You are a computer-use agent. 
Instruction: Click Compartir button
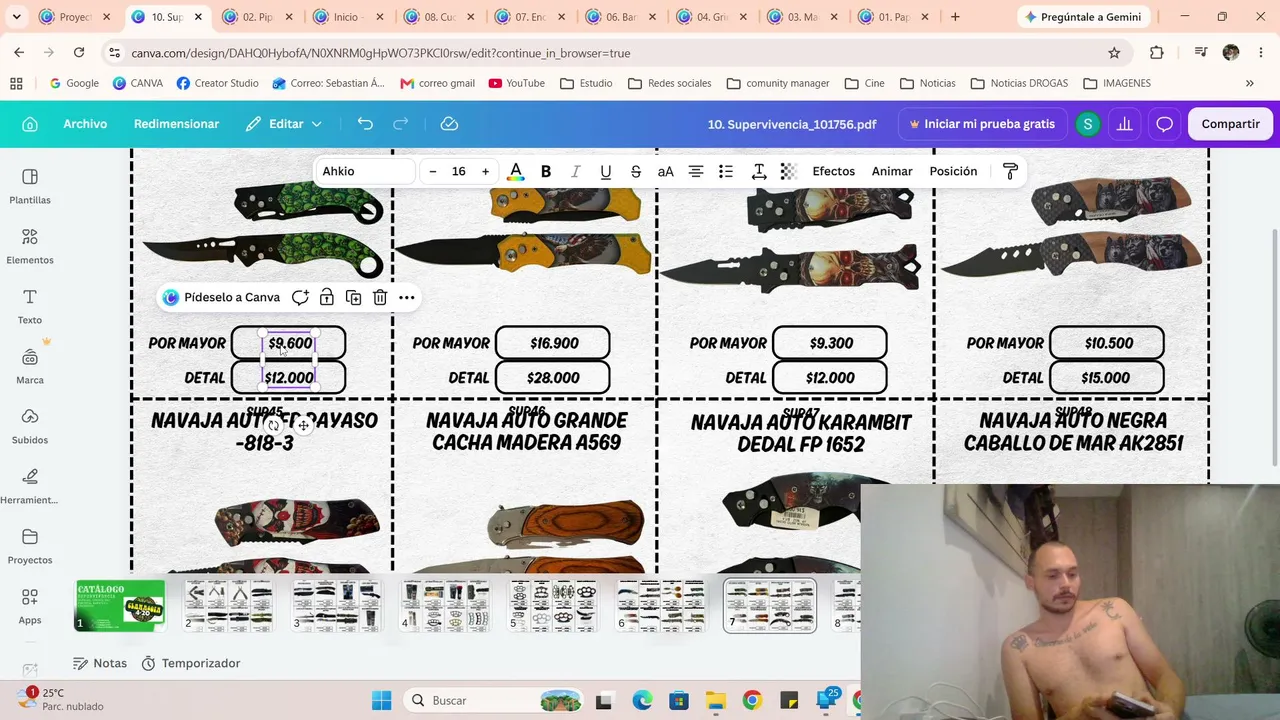pyautogui.click(x=1230, y=124)
